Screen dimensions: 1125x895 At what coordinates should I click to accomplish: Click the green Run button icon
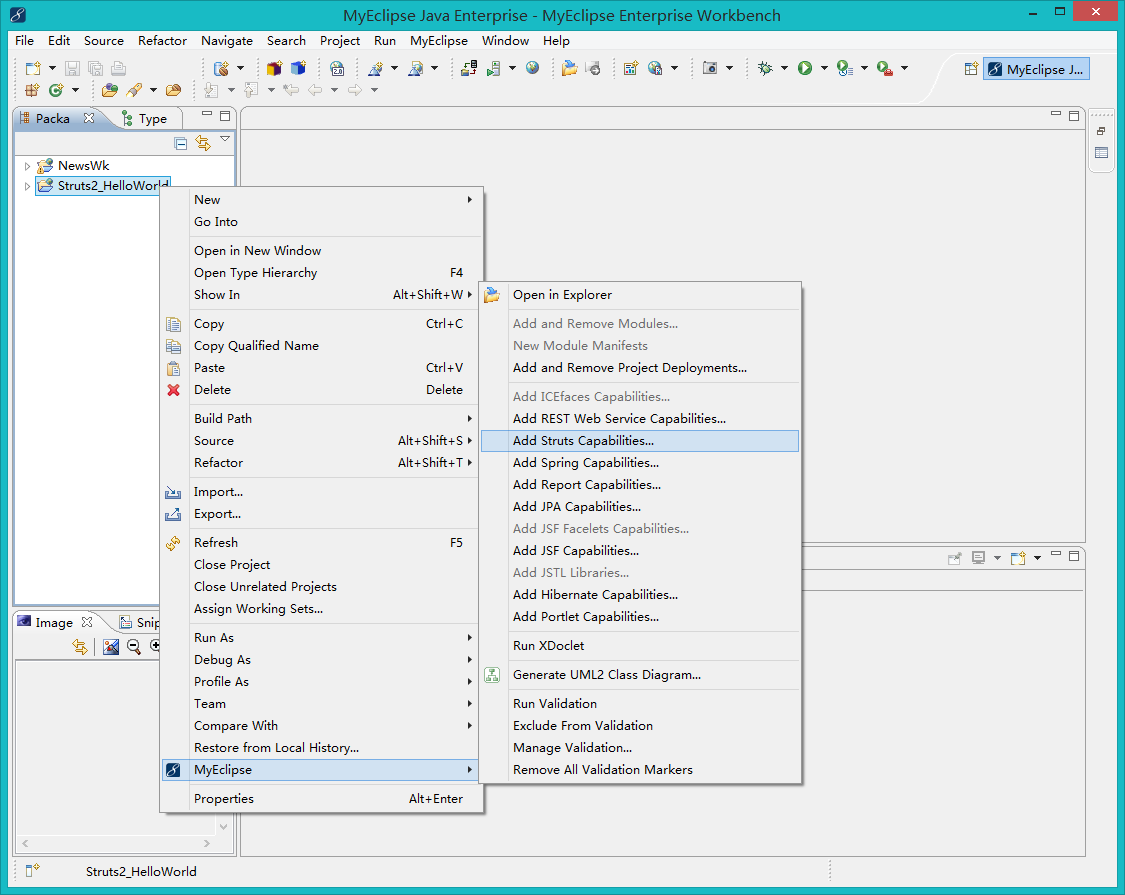coord(805,68)
